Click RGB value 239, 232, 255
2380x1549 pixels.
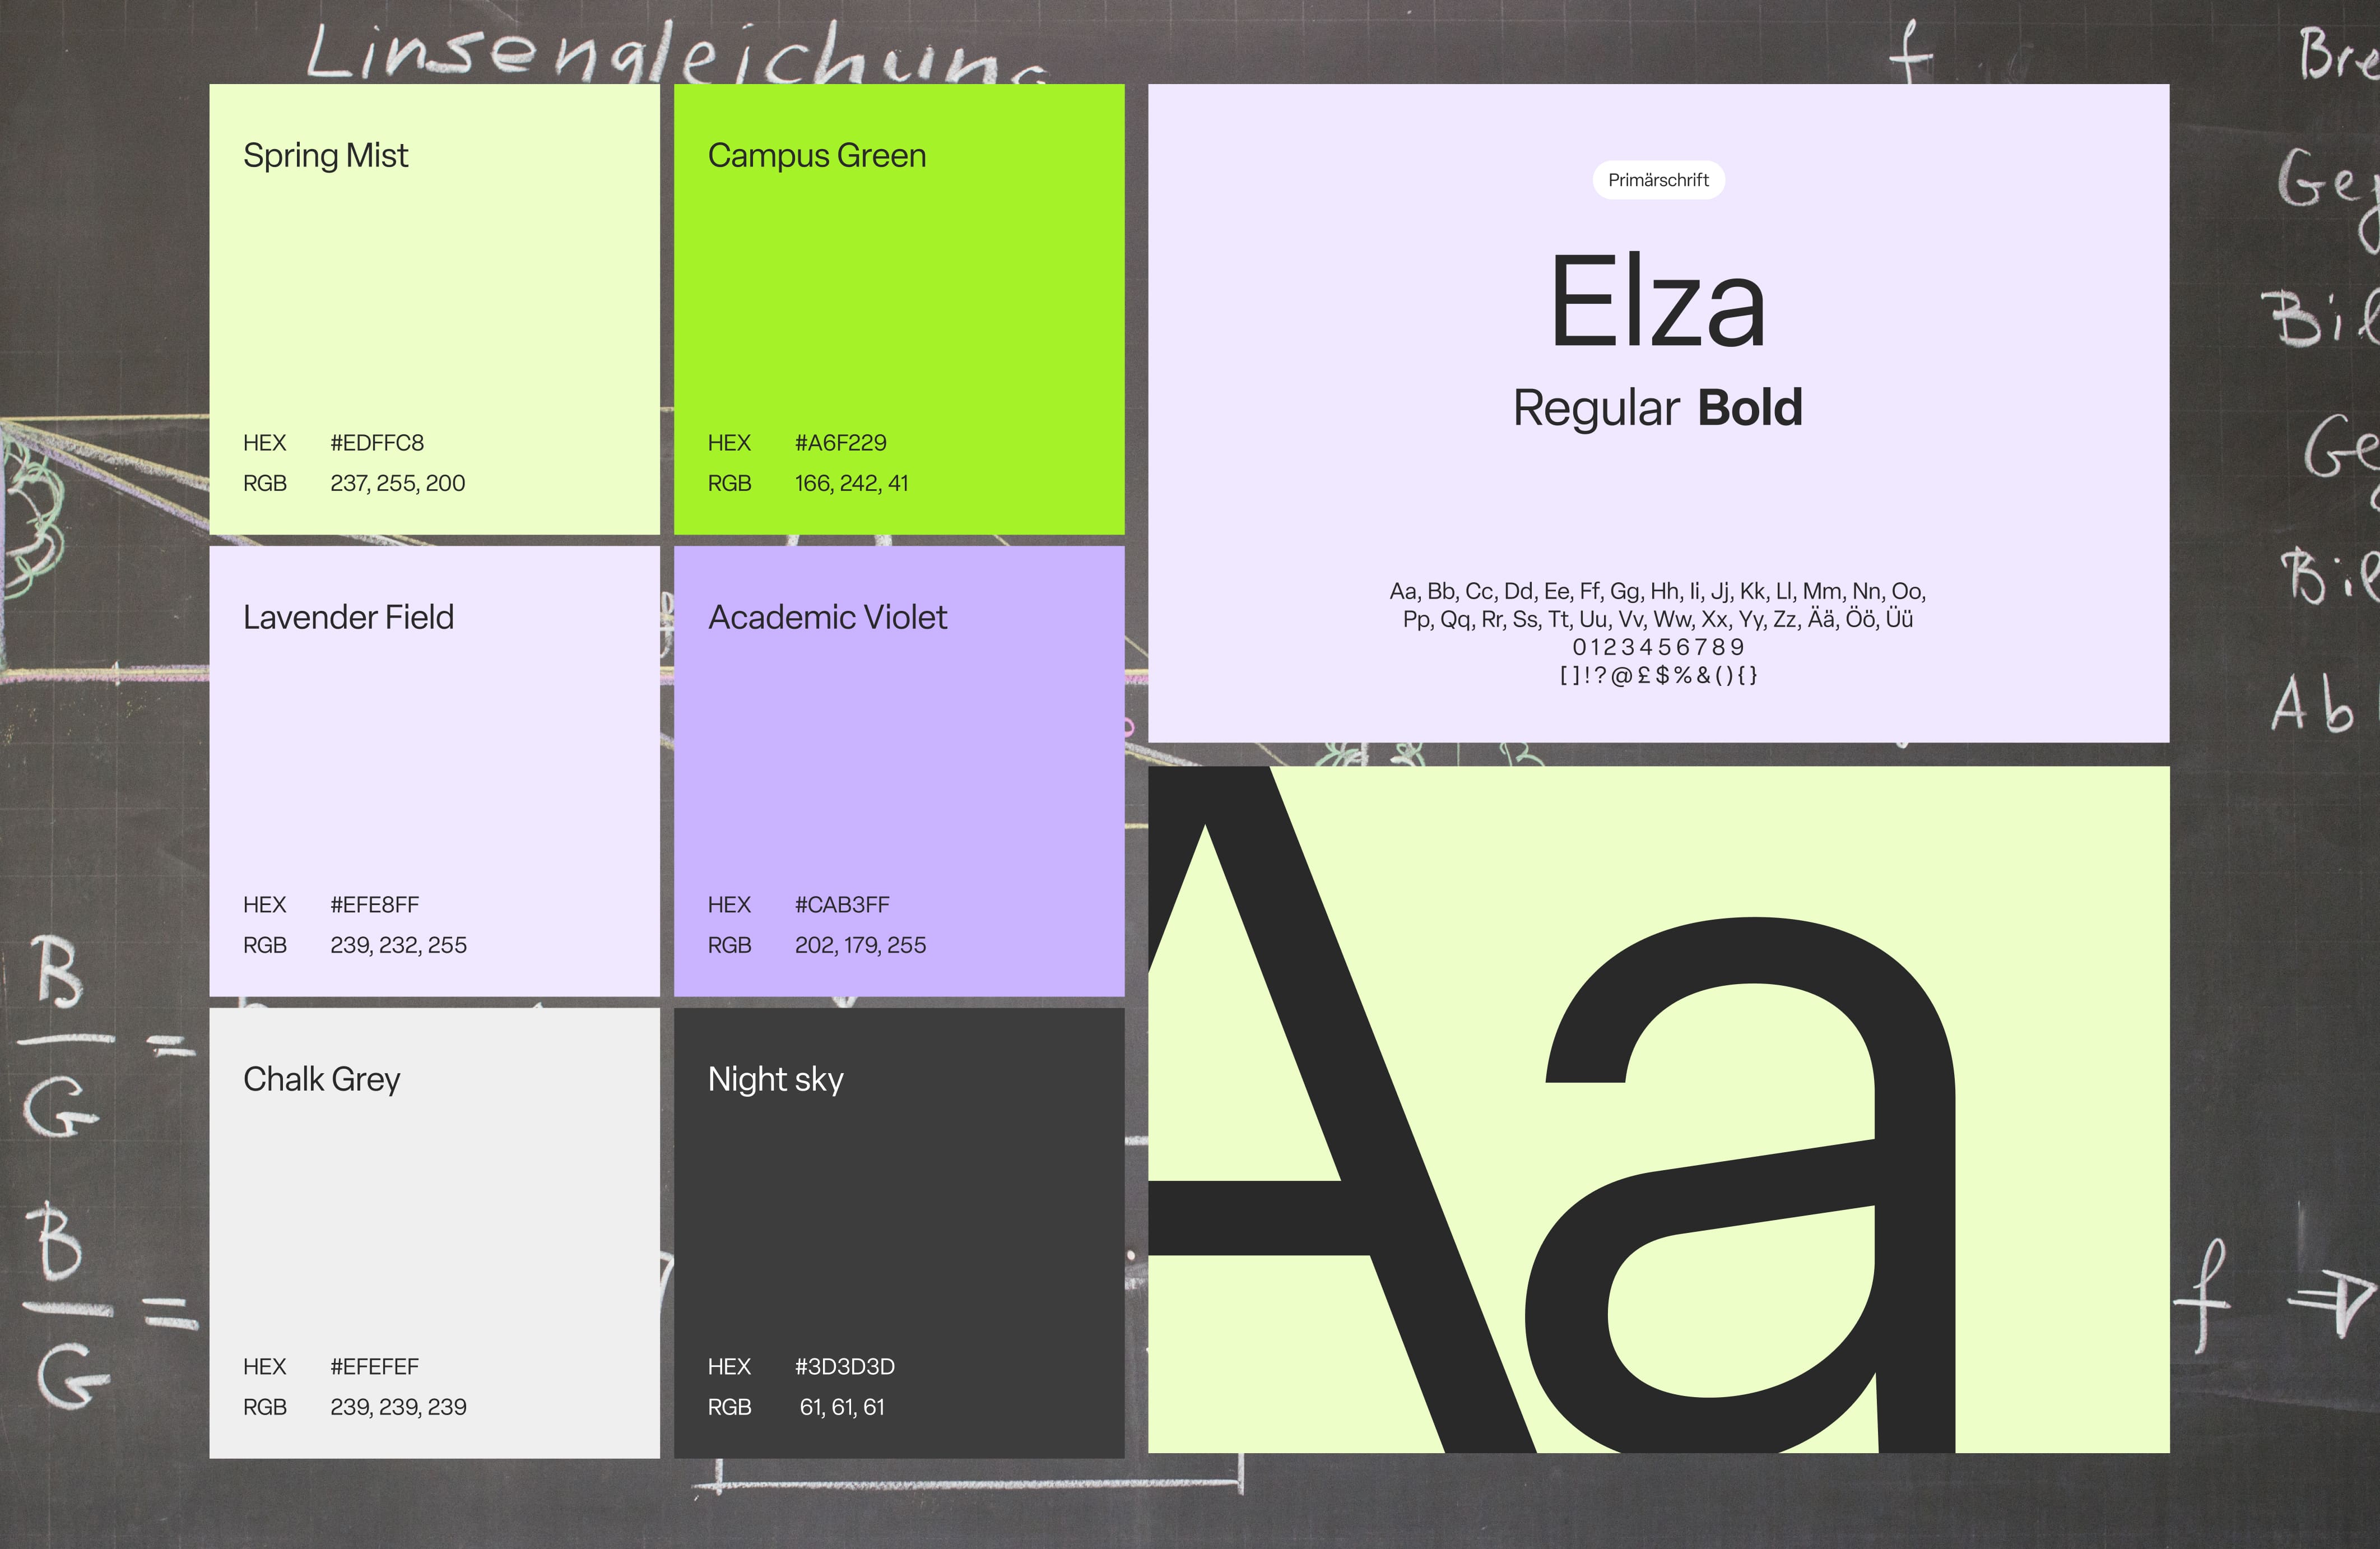[398, 945]
